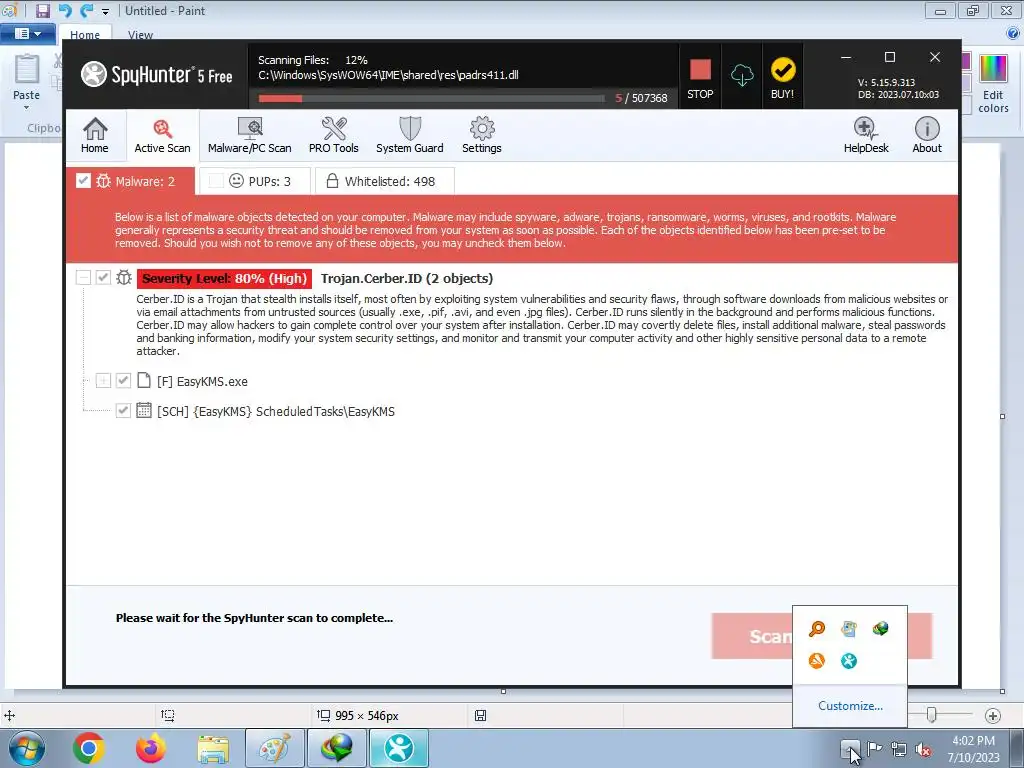Switch to the Paint taskbar button
The image size is (1024, 768).
[x=274, y=748]
